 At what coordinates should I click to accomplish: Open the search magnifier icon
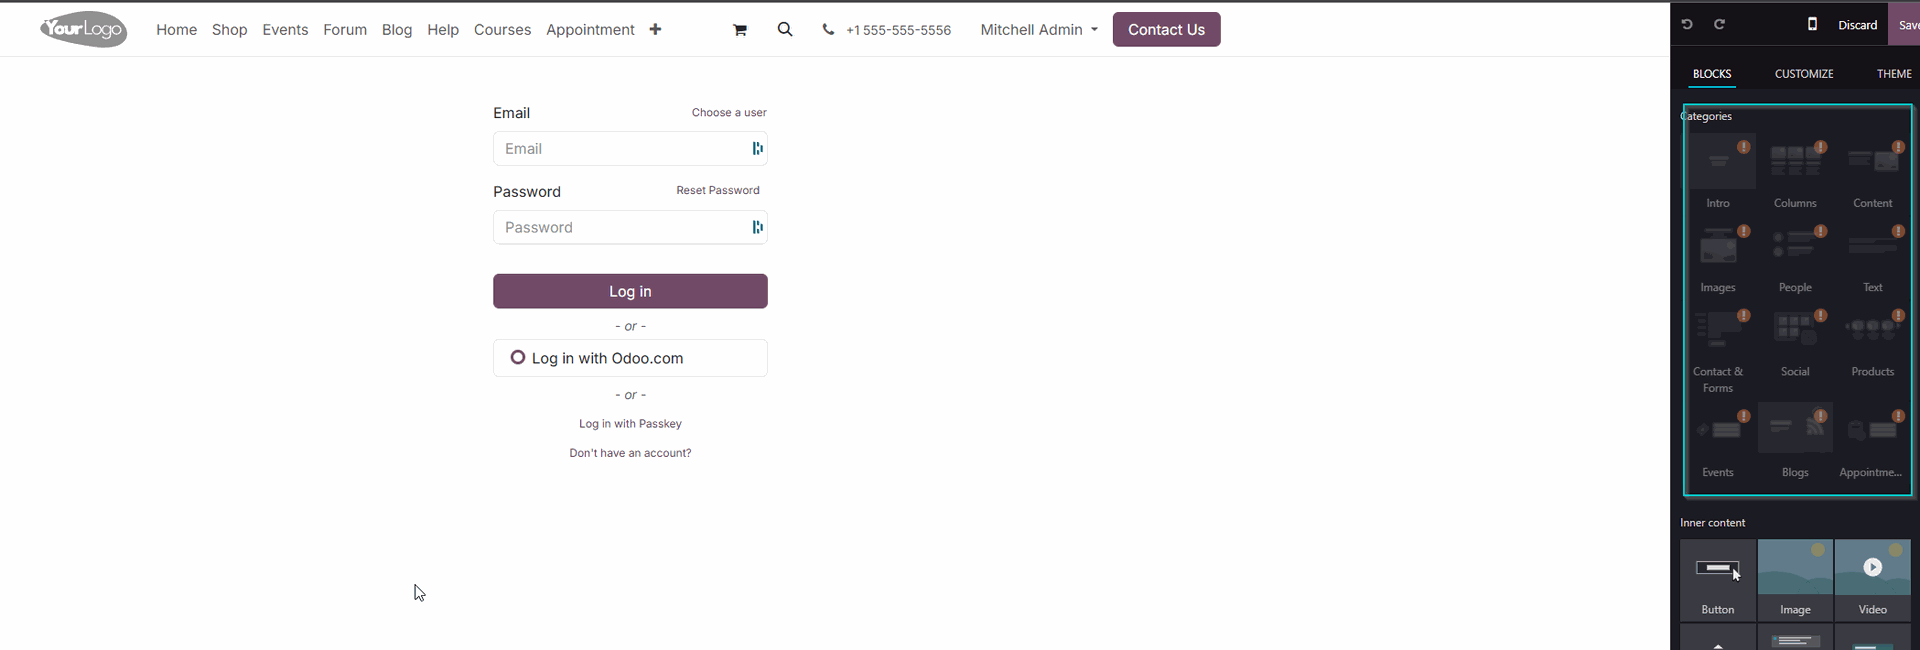[x=785, y=30]
